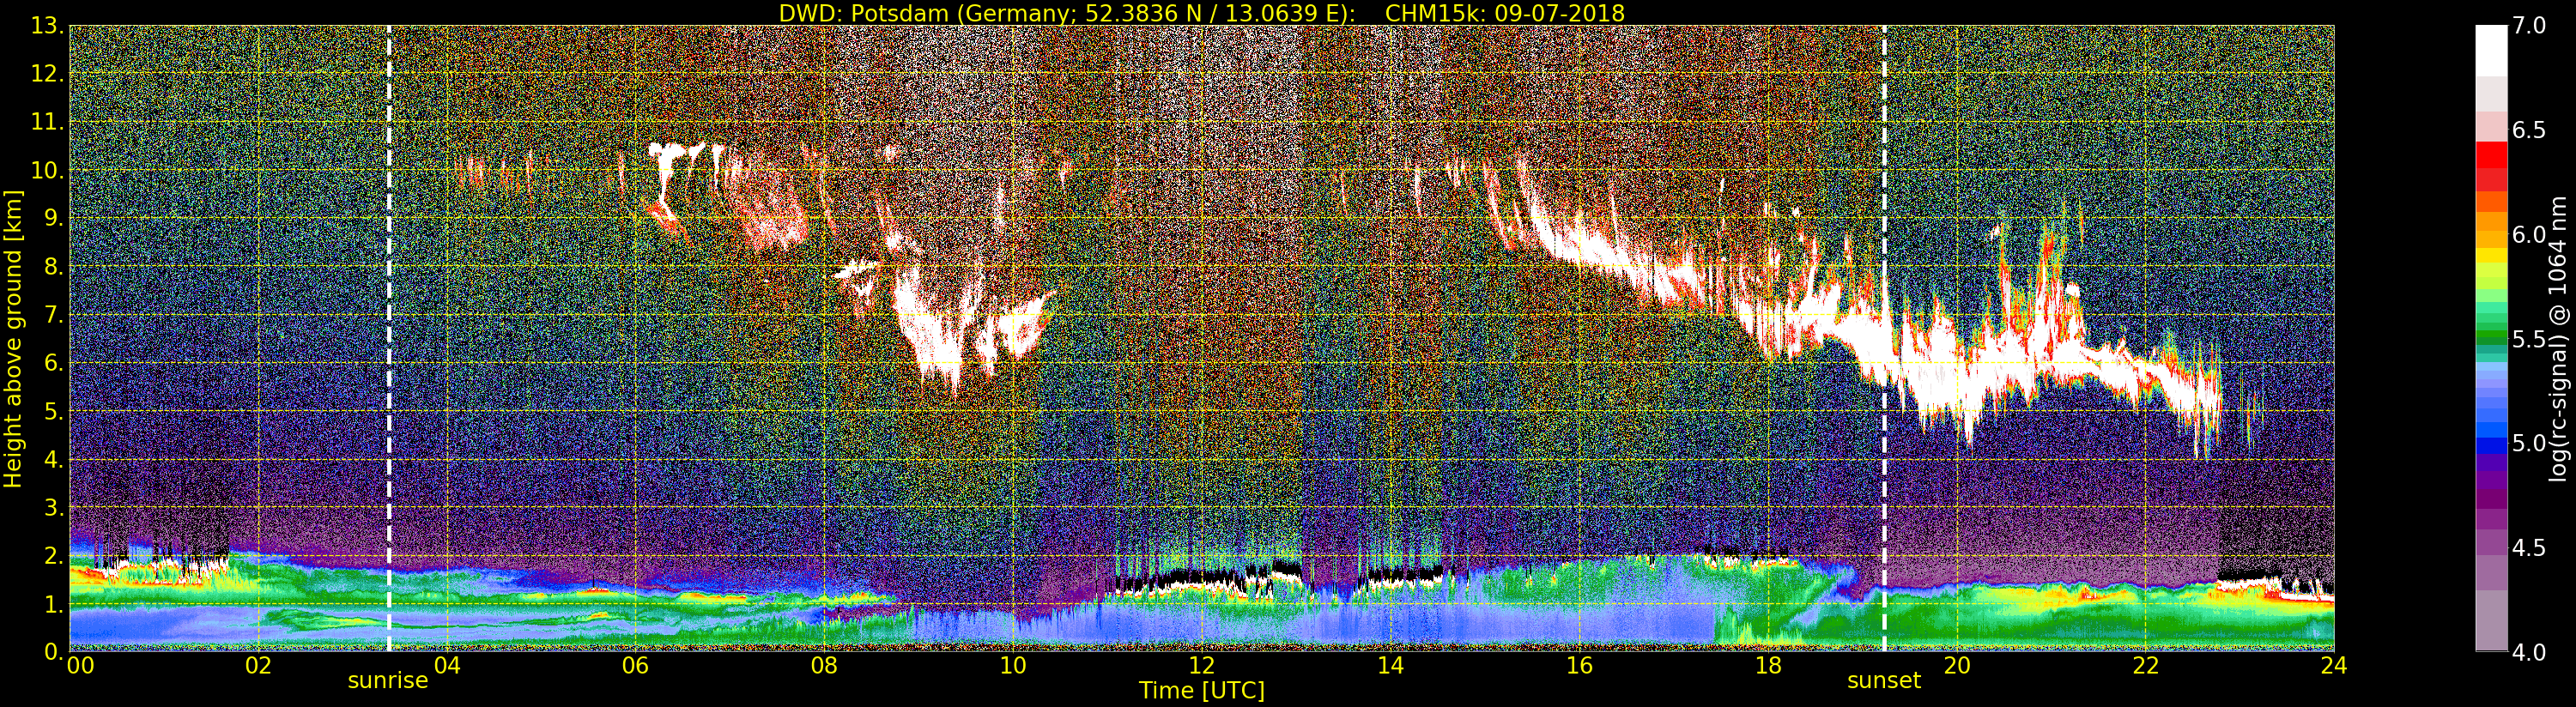2576x707 pixels.
Task: Click the 'CHM15k: 09-07-2018' title text
Action: 1505,13
